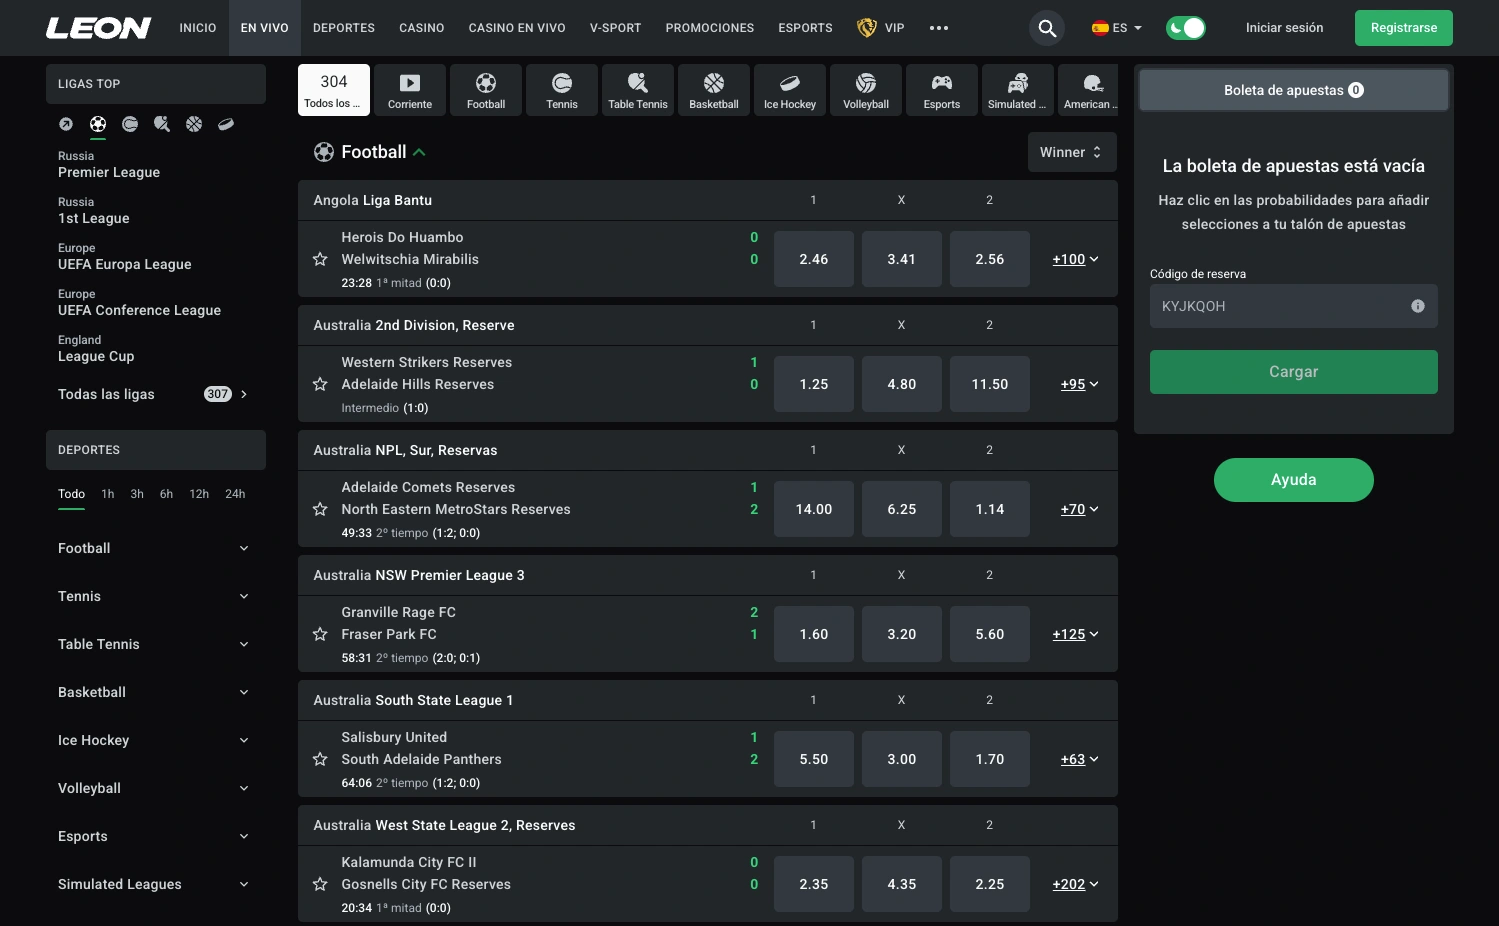This screenshot has width=1499, height=926.
Task: Filter live events by Esports in sport bar
Action: (942, 90)
